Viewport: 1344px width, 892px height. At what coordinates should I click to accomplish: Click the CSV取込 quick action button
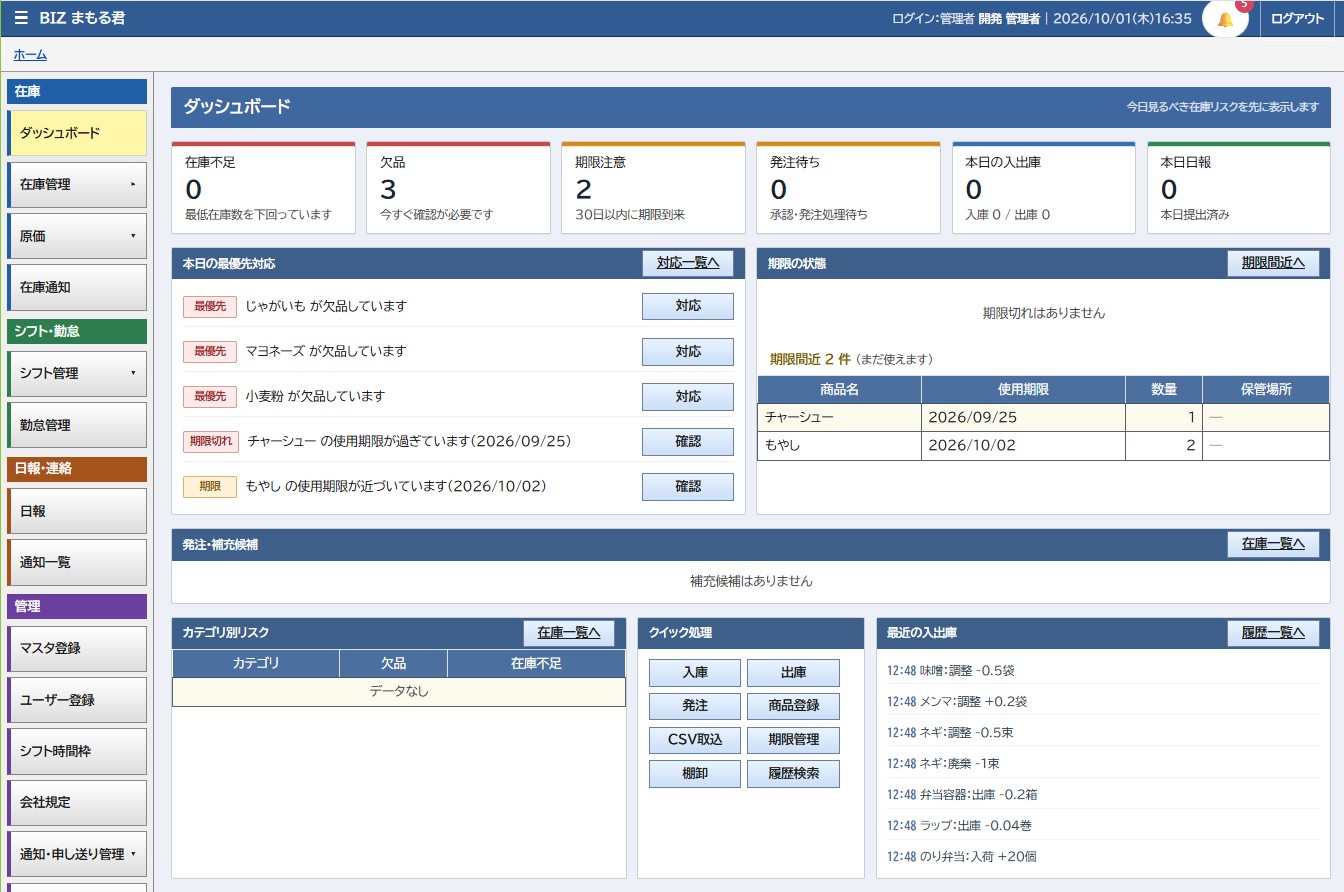(x=695, y=740)
